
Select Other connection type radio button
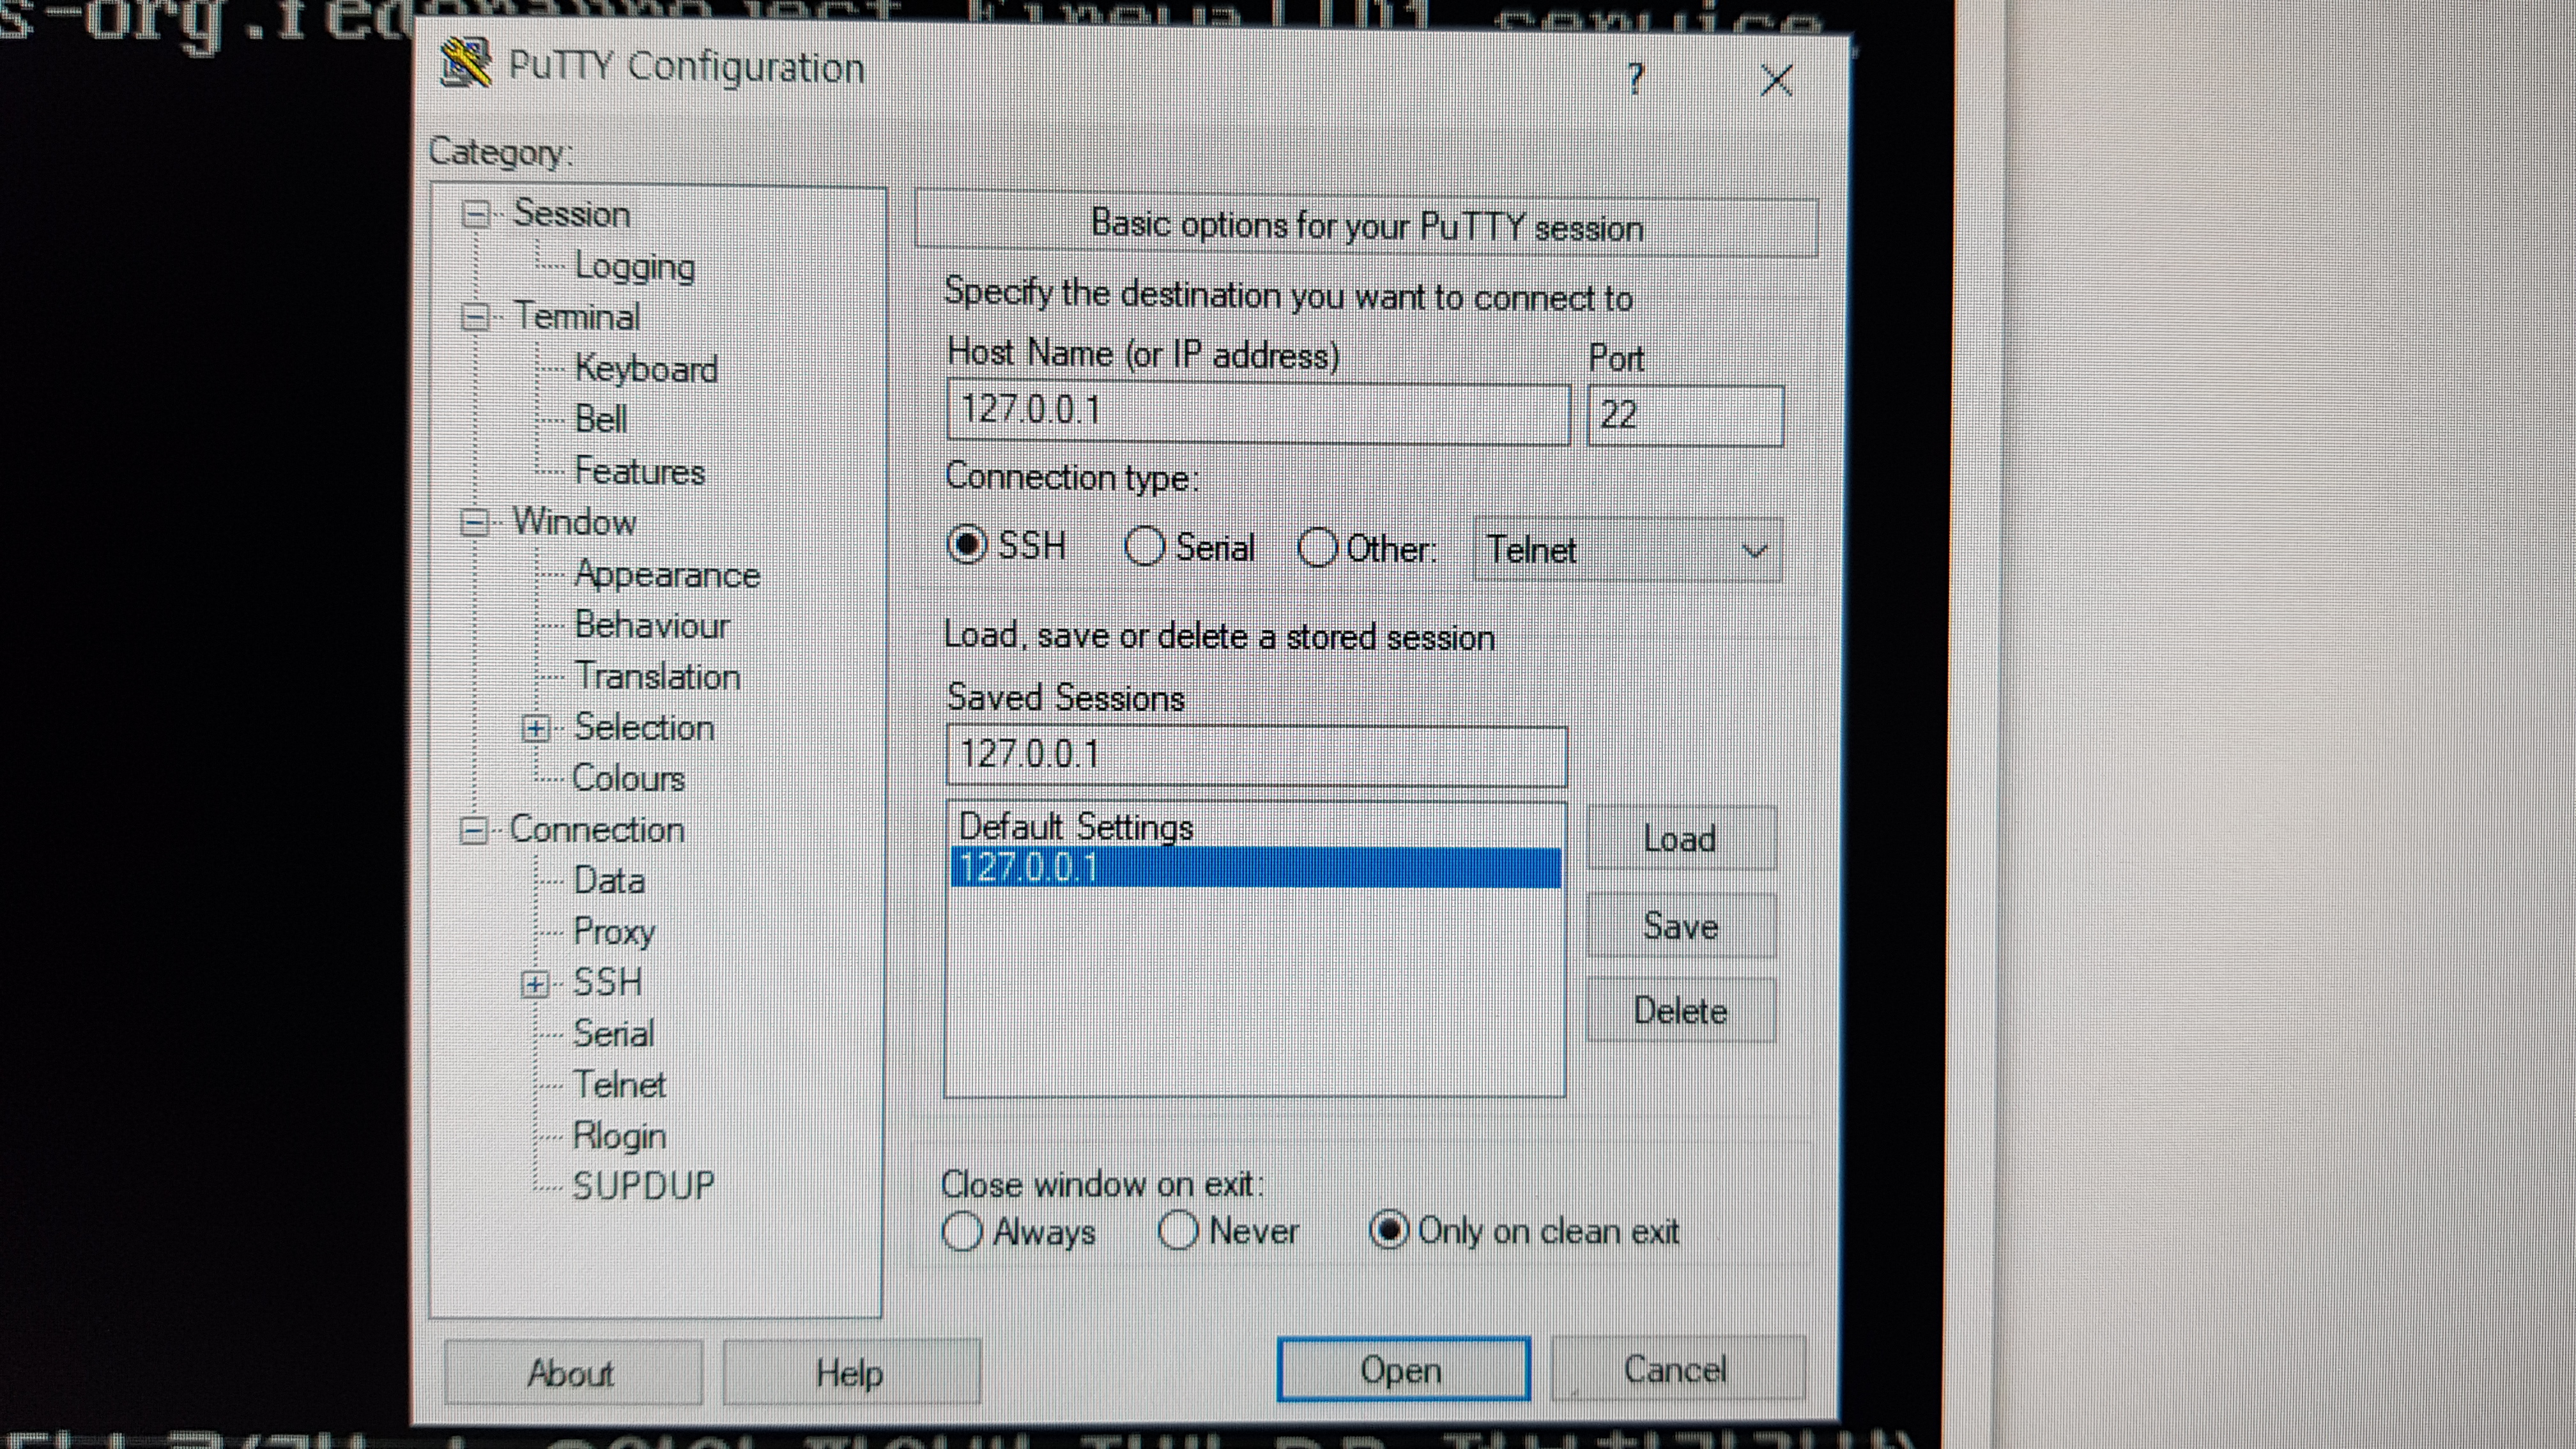1317,548
